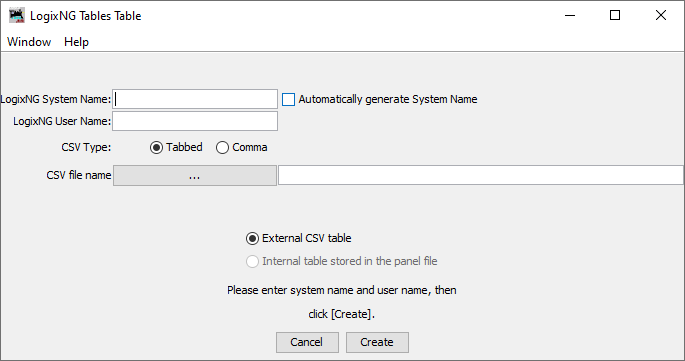Open the CSV file browser button
685x361 pixels.
(x=195, y=176)
